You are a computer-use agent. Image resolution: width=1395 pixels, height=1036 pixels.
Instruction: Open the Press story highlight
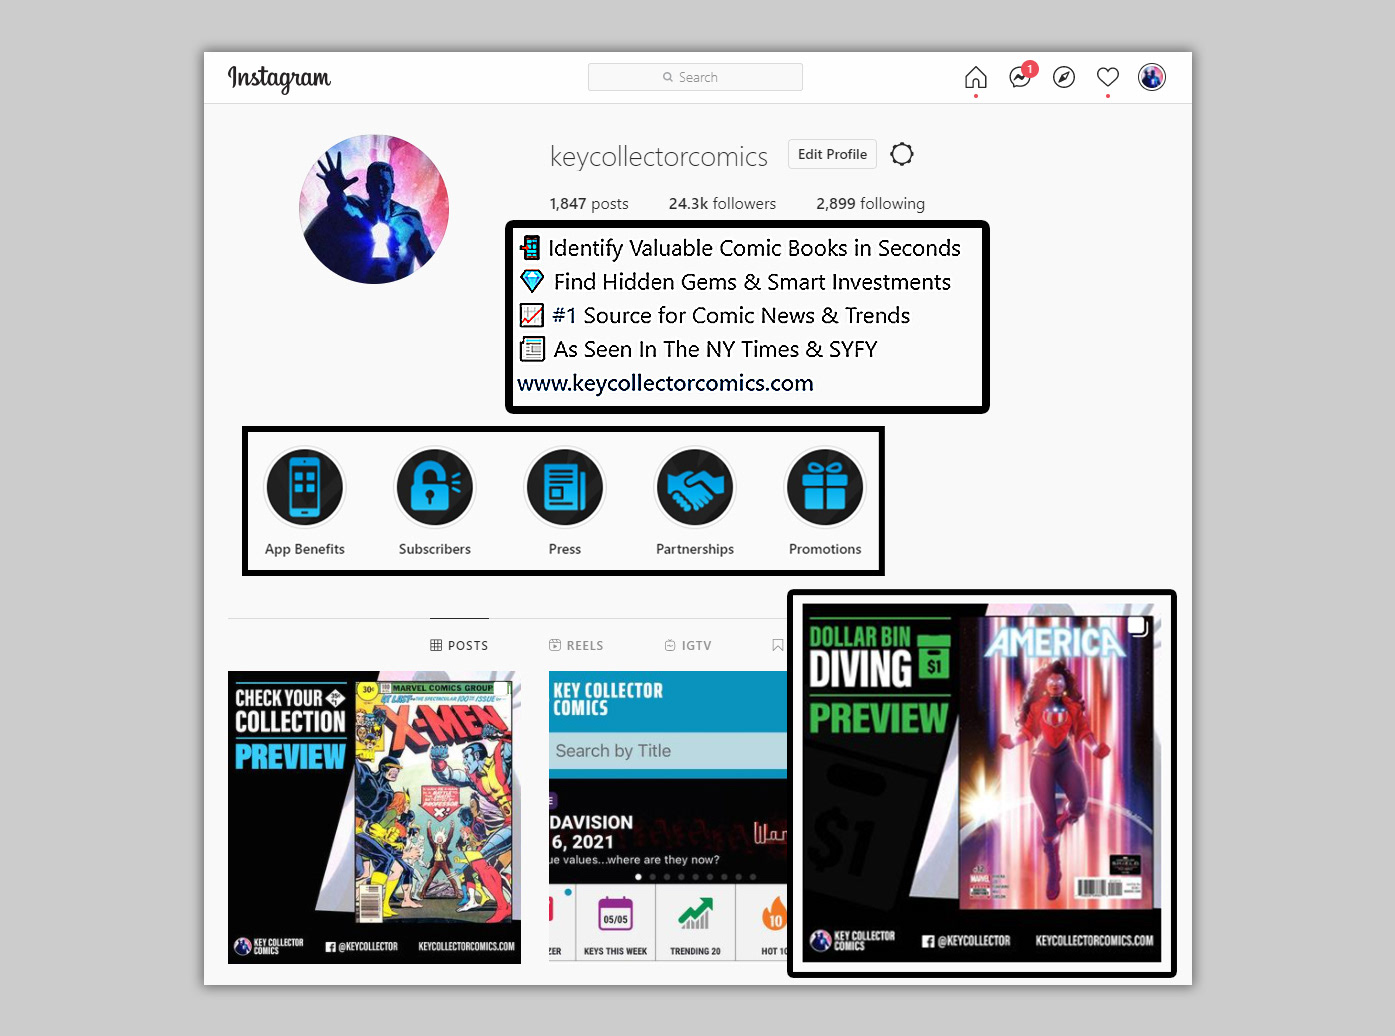[565, 501]
